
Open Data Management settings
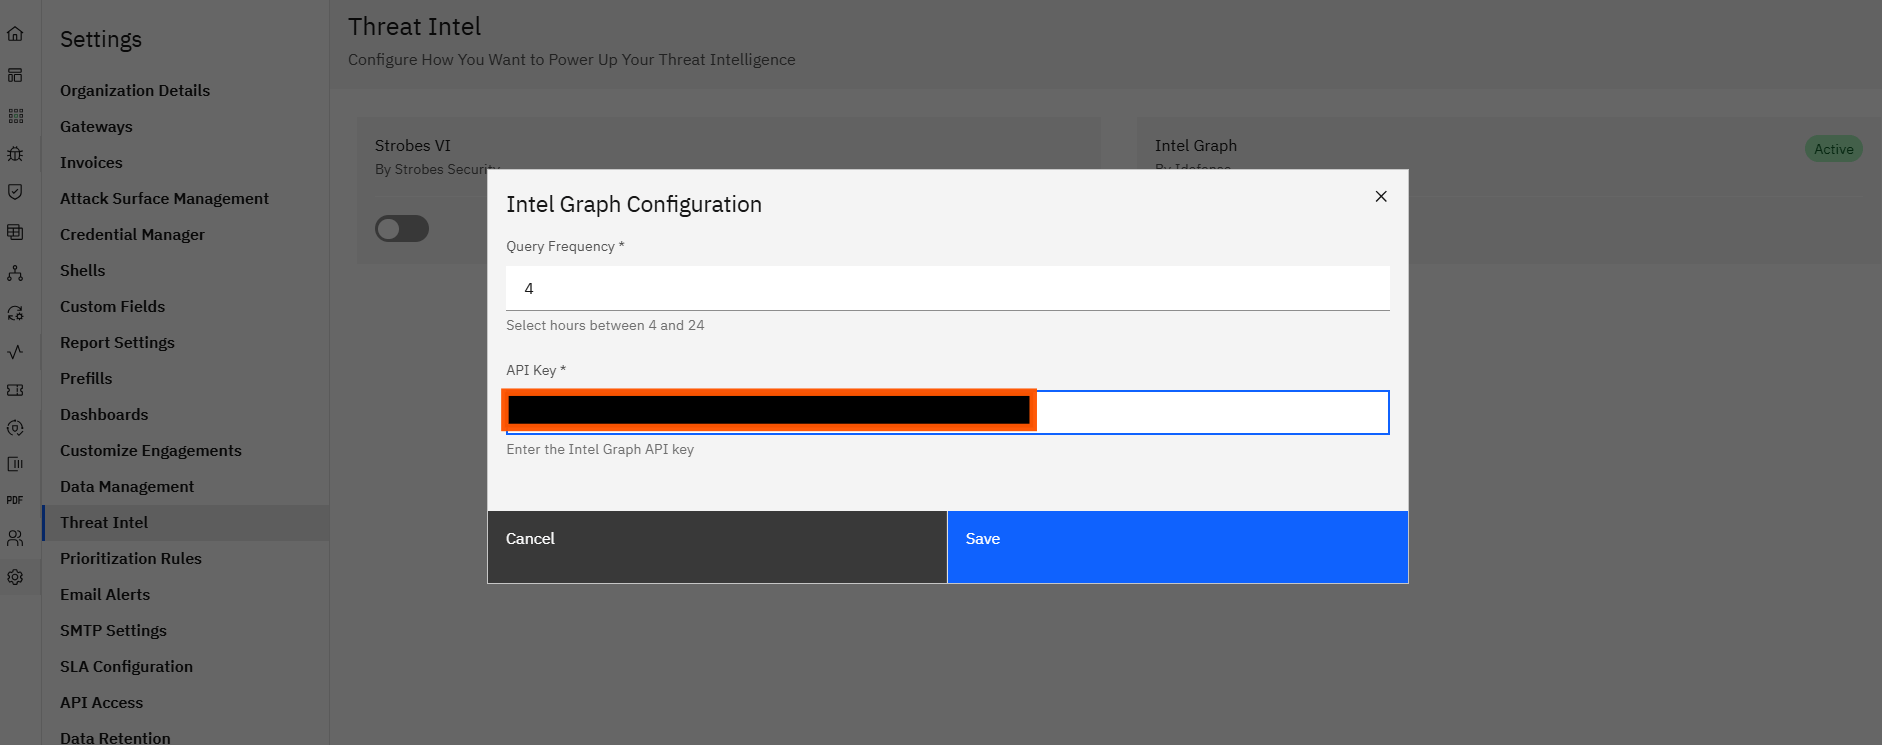click(x=127, y=486)
